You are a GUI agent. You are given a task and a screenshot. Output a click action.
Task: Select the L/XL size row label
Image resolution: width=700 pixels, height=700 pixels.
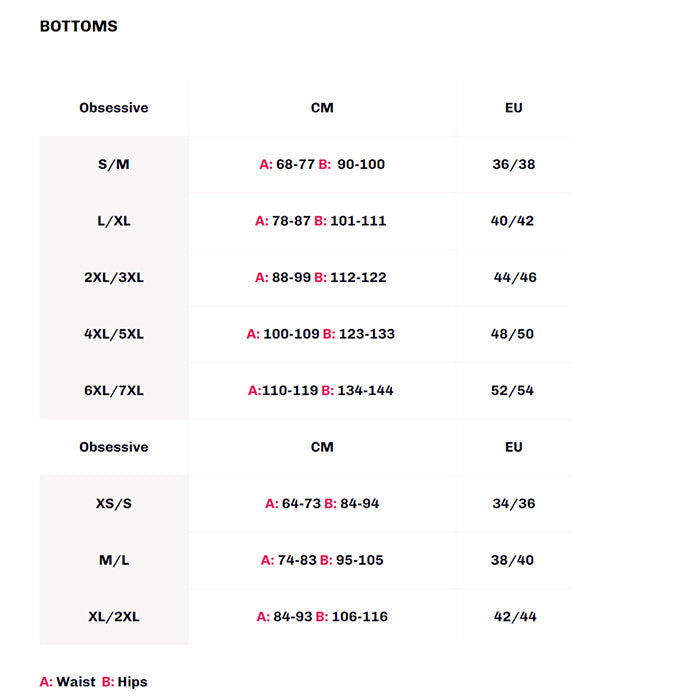(114, 221)
